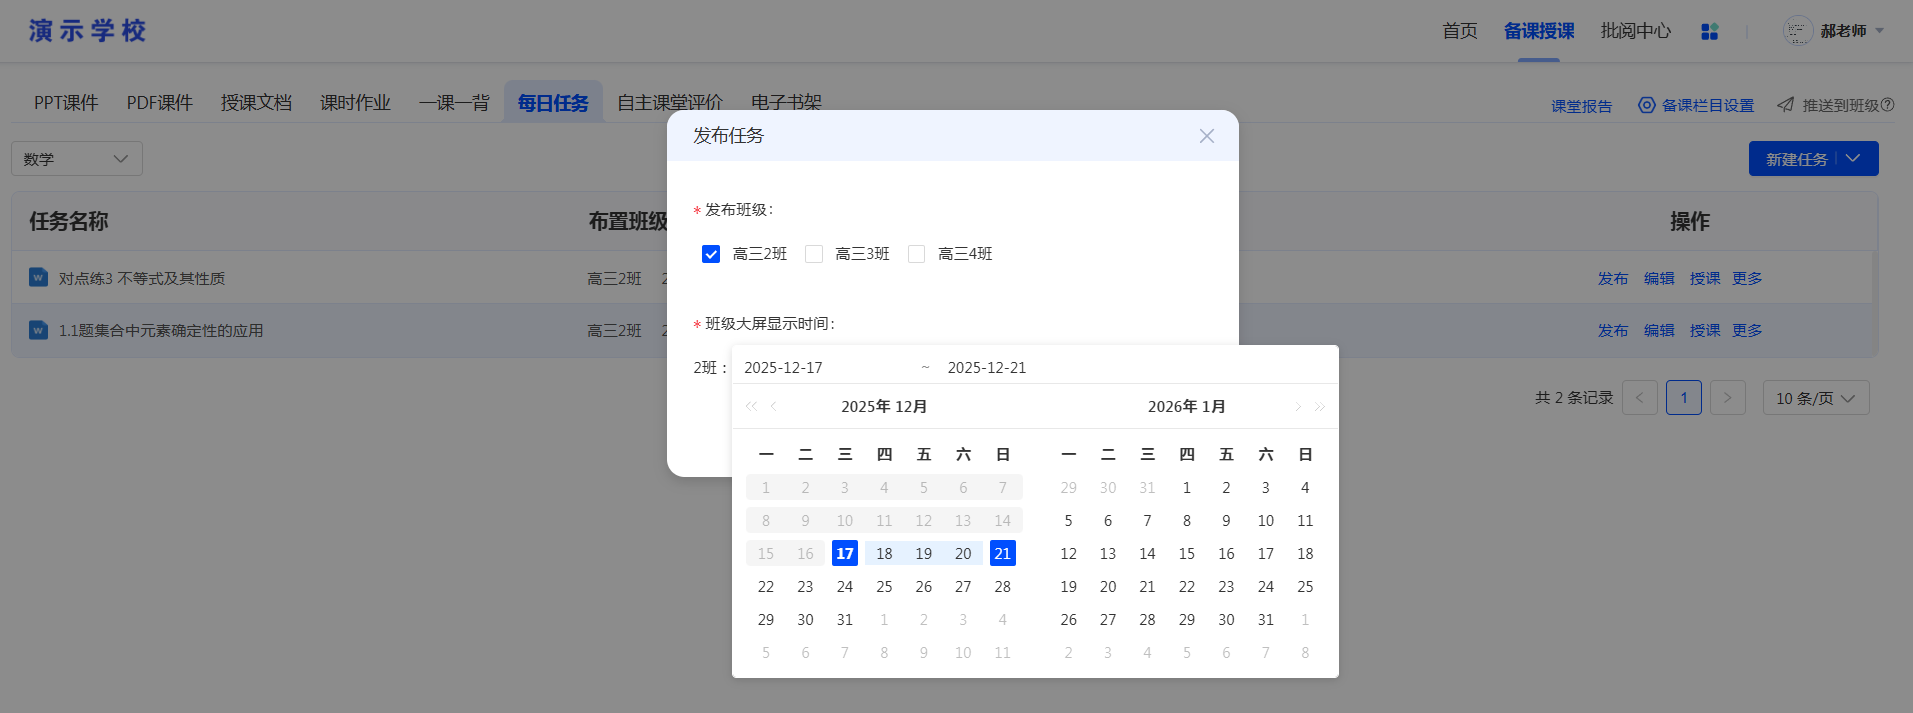Click next year double-arrow in calendar

[1320, 406]
